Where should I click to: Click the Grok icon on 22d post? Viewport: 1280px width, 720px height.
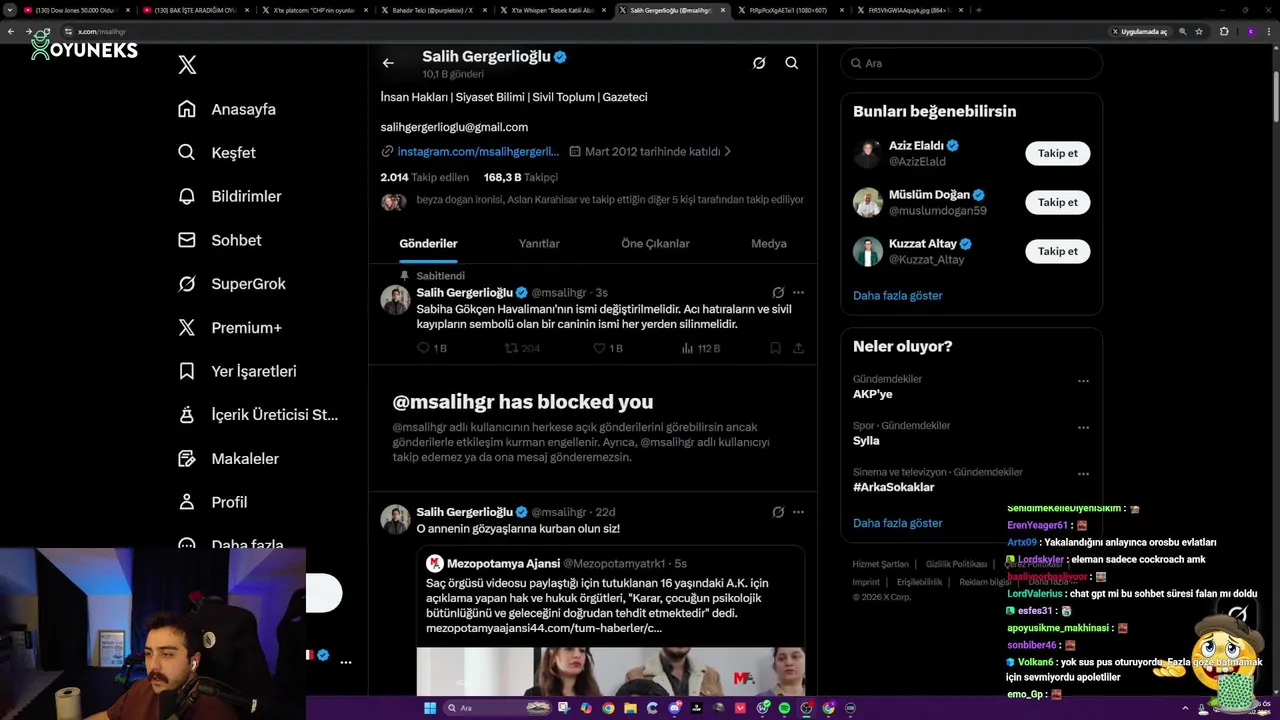[x=778, y=512]
